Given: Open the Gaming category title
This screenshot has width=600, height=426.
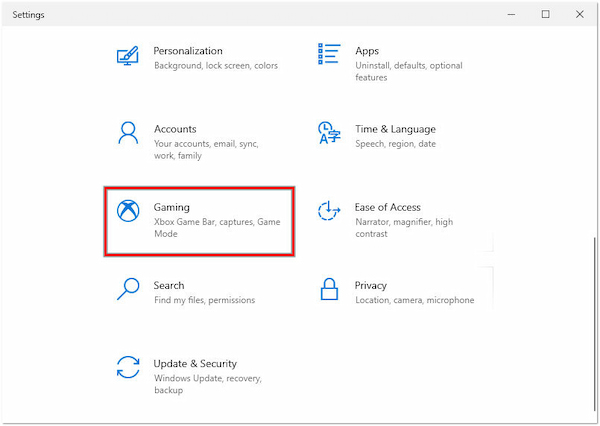Looking at the screenshot, I should pos(172,207).
